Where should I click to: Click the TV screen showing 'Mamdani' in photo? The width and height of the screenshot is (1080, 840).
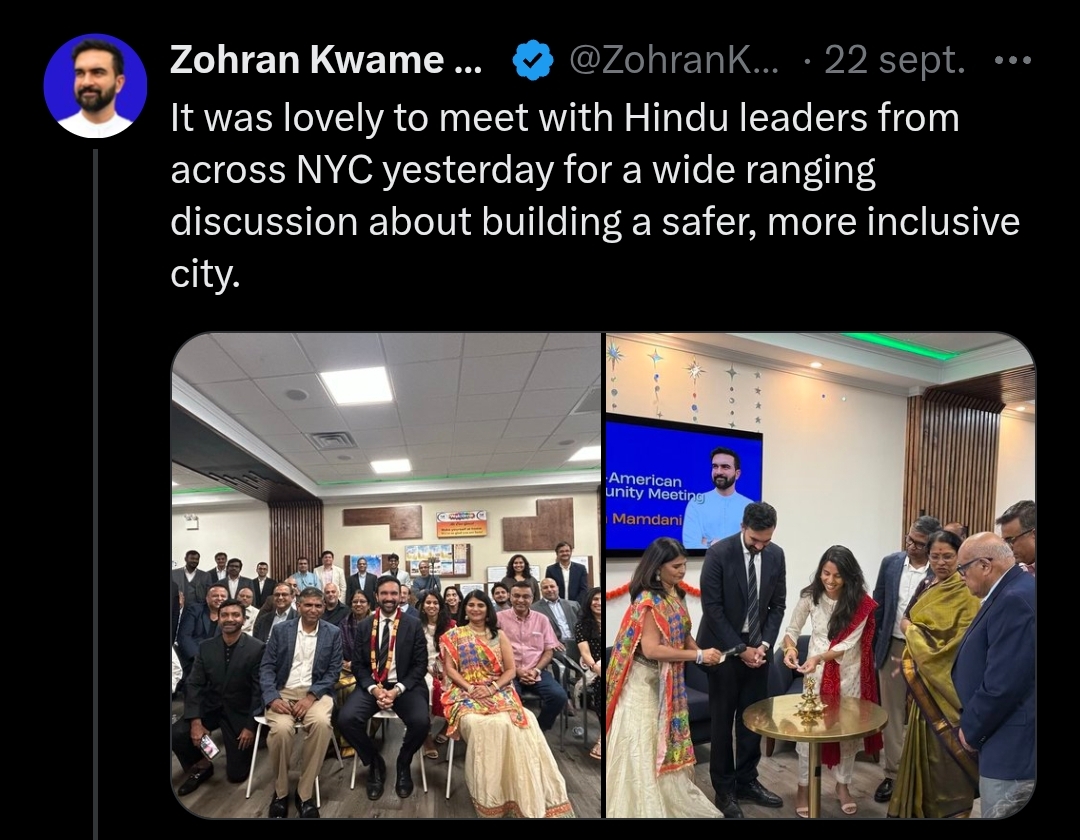click(x=684, y=484)
